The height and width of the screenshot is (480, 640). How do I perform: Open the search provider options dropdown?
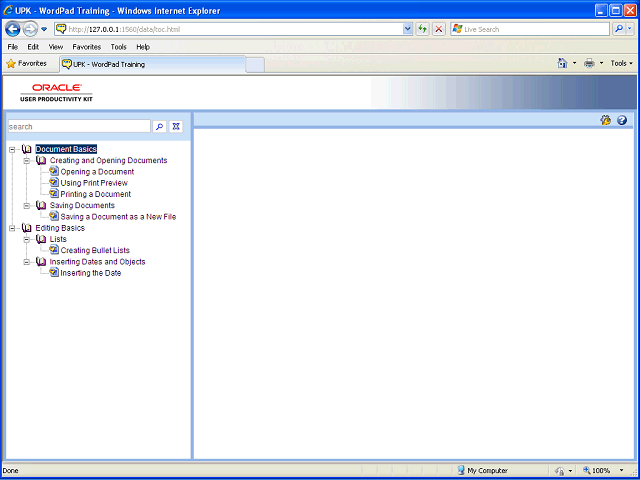pyautogui.click(x=630, y=29)
